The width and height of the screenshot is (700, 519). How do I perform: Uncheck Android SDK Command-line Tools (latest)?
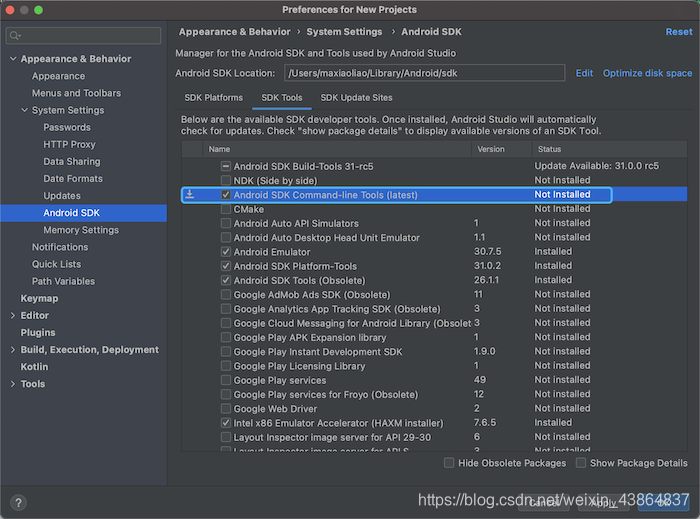click(226, 195)
